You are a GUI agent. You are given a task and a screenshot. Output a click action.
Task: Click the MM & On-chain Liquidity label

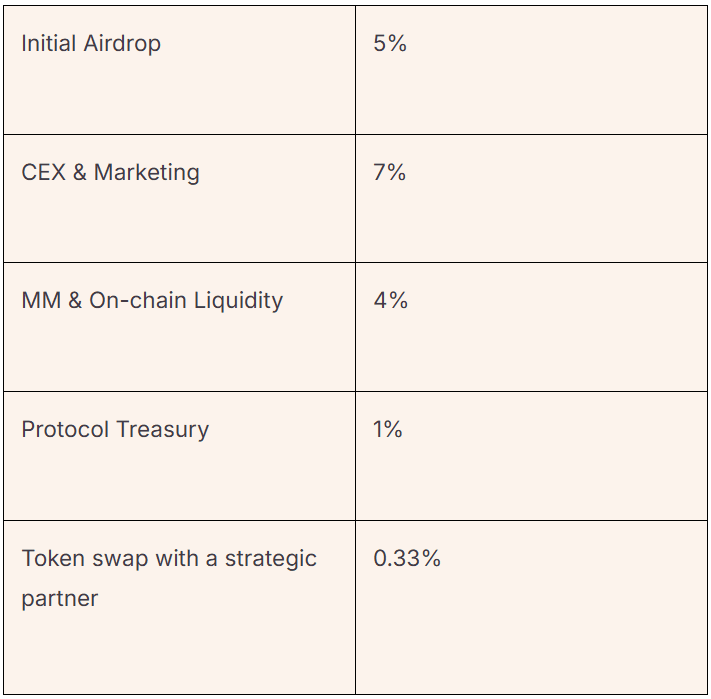point(152,301)
